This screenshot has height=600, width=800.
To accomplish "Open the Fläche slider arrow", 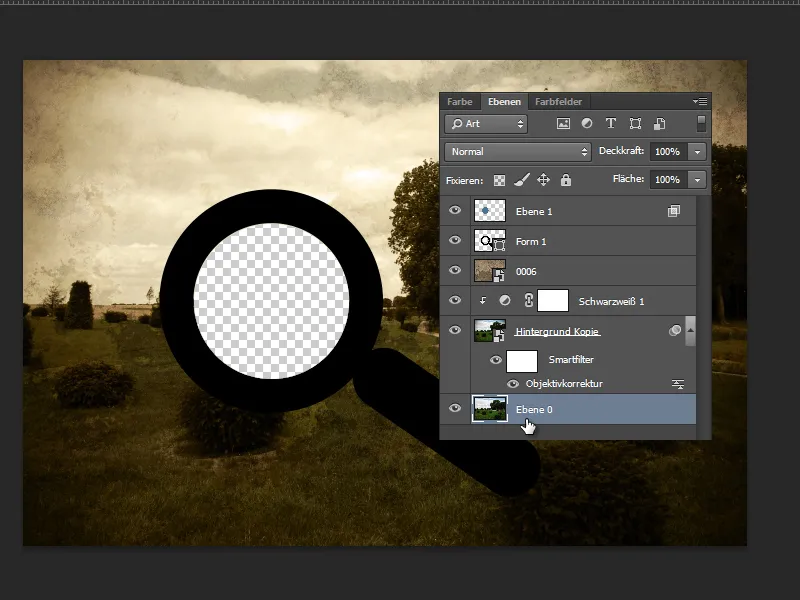I will (x=697, y=180).
